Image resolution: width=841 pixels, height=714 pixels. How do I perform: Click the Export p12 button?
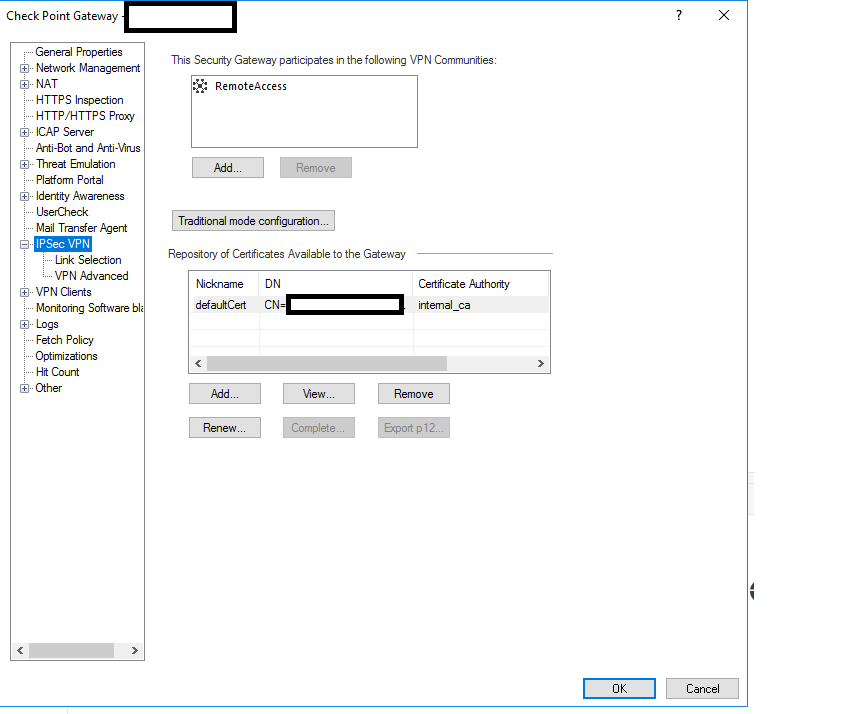click(414, 428)
